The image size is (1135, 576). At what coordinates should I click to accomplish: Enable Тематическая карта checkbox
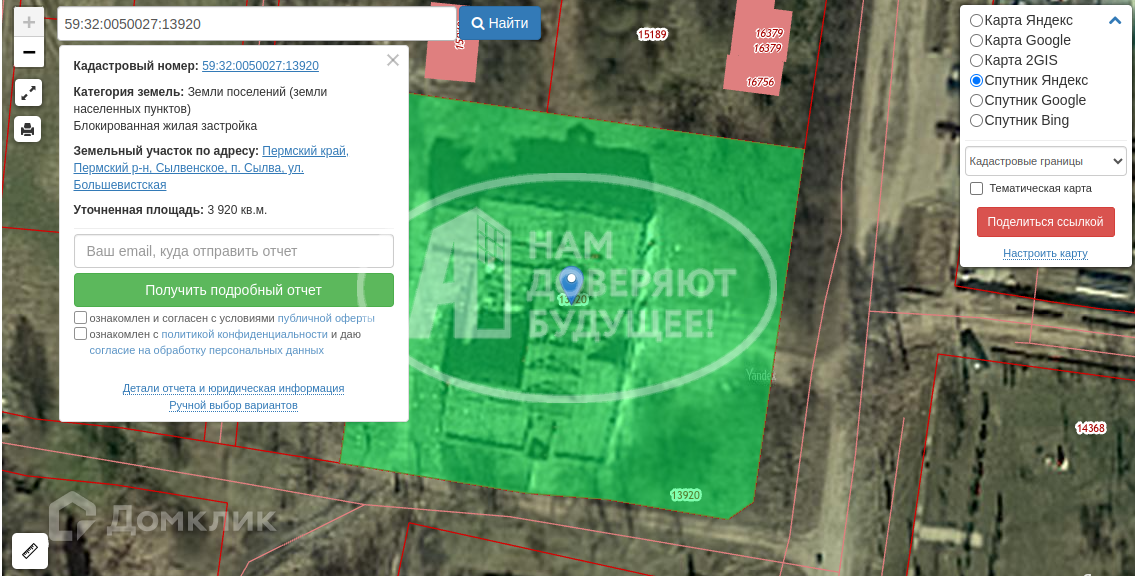click(976, 188)
